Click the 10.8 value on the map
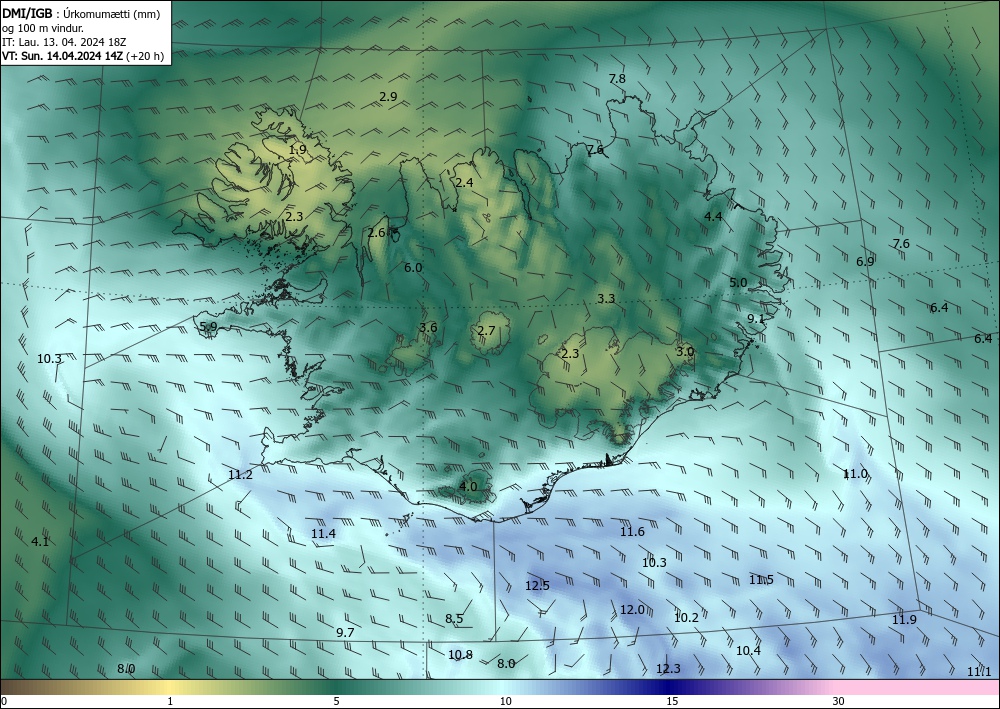 pos(460,655)
